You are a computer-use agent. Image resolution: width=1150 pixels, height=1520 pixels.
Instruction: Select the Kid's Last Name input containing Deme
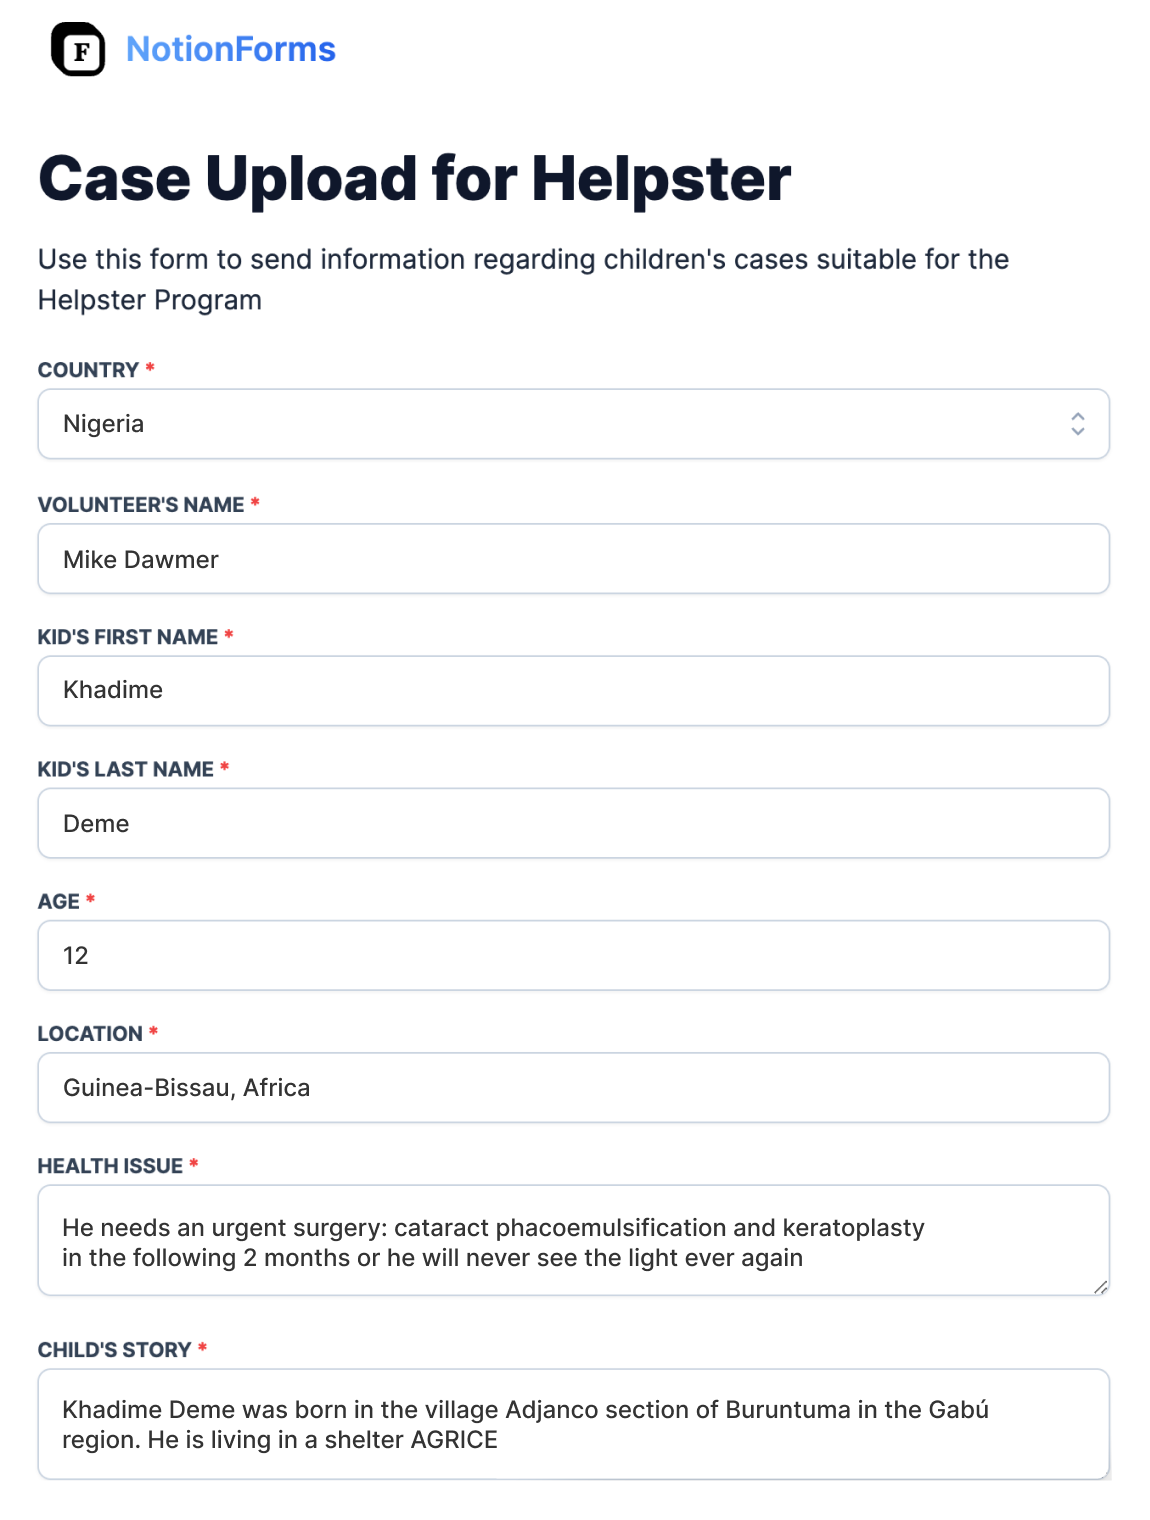point(573,823)
